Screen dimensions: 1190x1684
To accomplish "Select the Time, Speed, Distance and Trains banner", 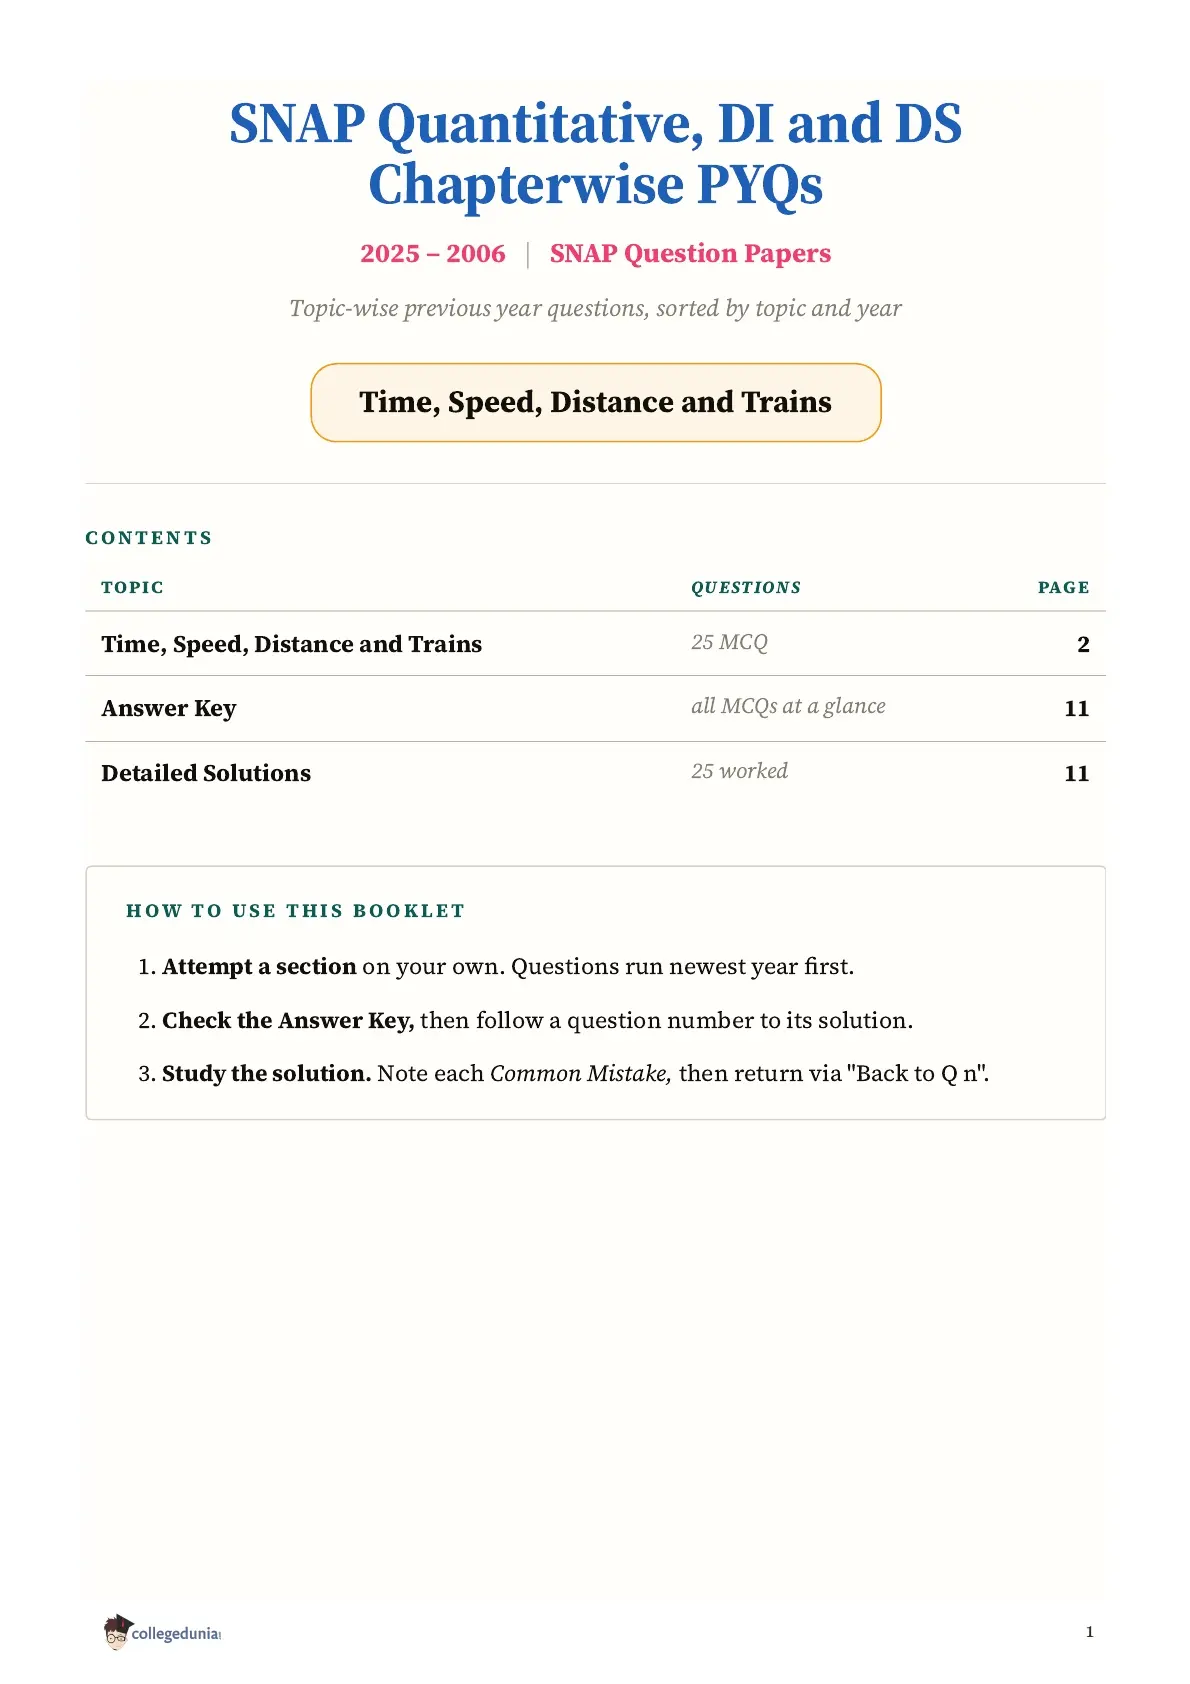I will click(x=596, y=402).
